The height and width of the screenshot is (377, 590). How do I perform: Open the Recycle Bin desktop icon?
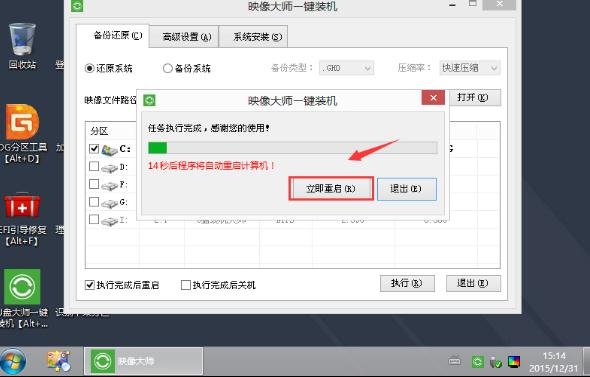click(x=22, y=40)
